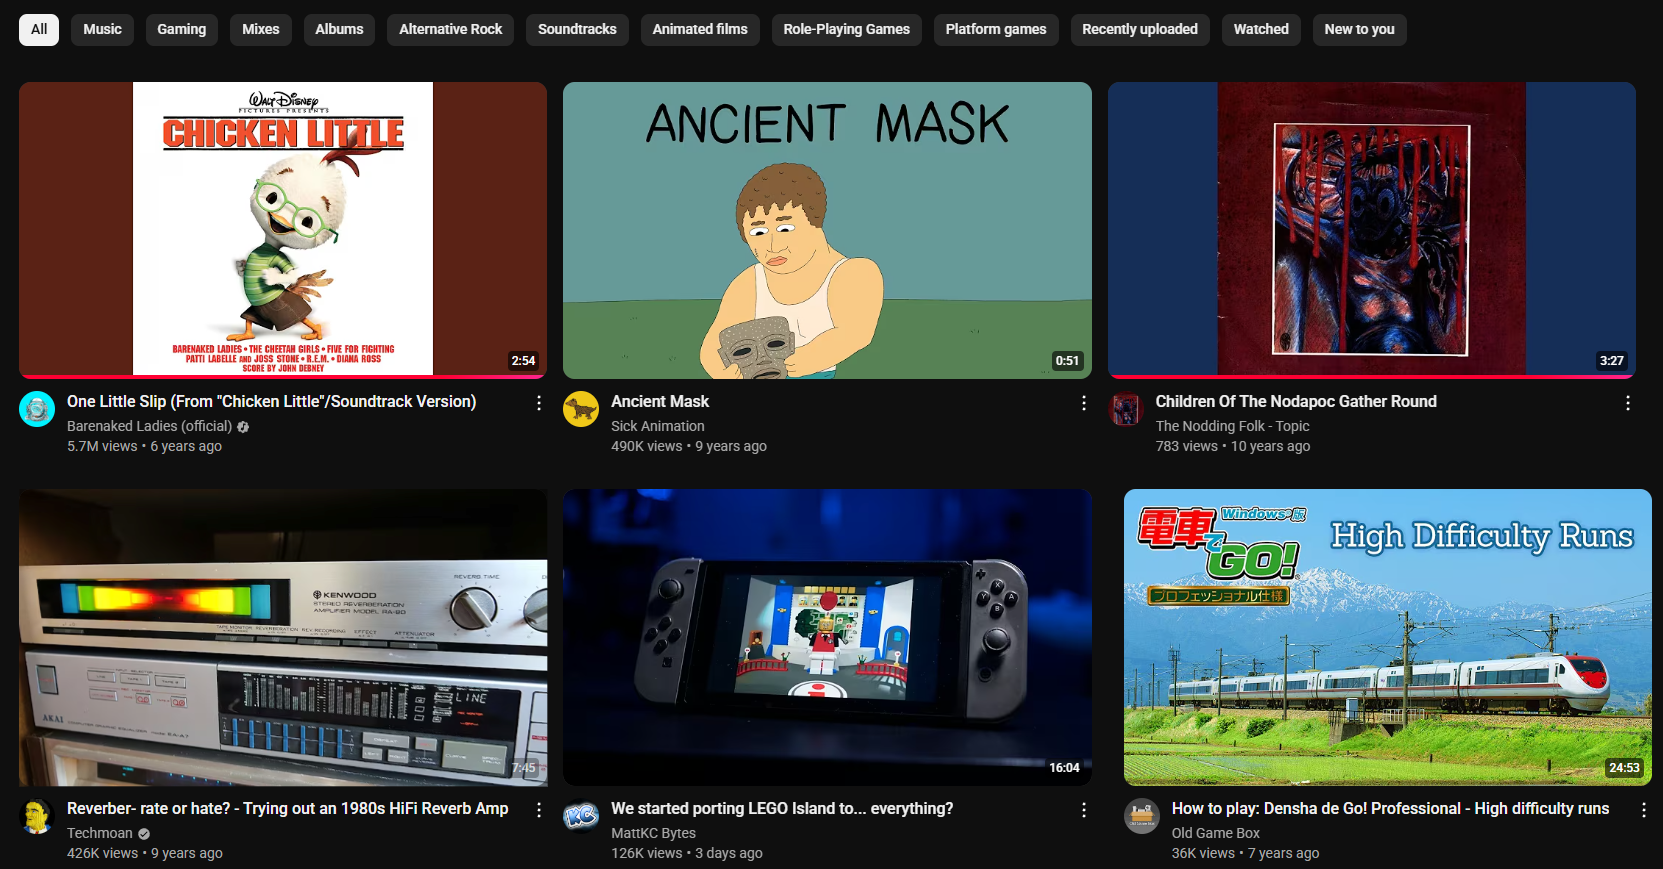Visit The Nodding Folk - Topic channel
1663x869 pixels.
coord(1232,426)
